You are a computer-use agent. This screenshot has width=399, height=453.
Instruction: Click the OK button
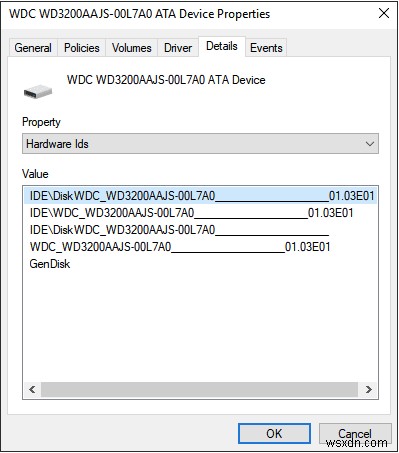[274, 433]
